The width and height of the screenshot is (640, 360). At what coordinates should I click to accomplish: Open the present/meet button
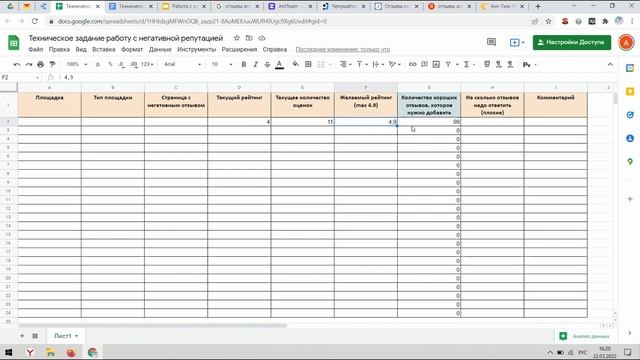(517, 42)
